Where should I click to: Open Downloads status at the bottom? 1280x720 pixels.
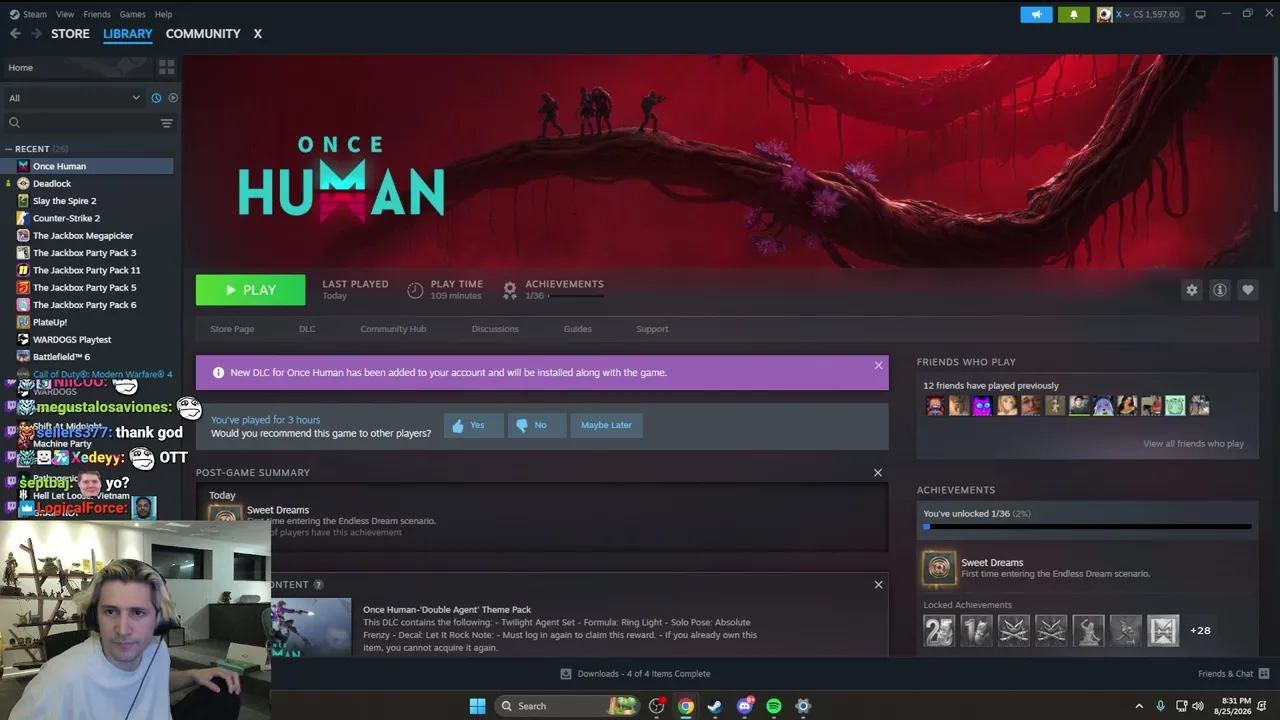click(x=635, y=674)
